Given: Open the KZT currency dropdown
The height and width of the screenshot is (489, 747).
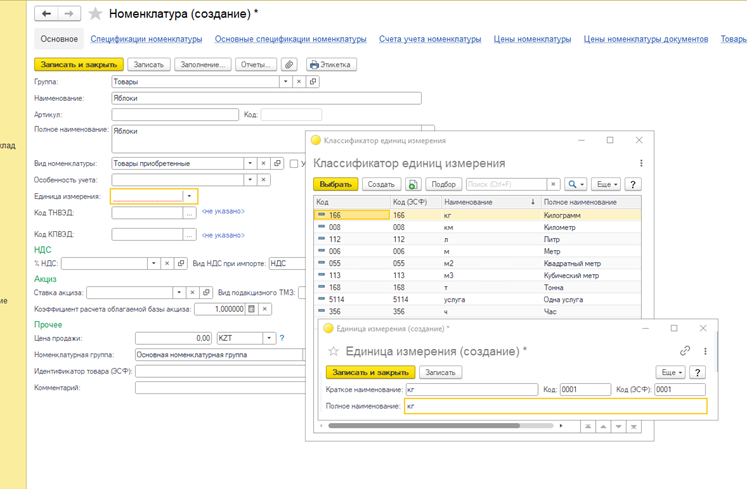Looking at the screenshot, I should click(270, 339).
